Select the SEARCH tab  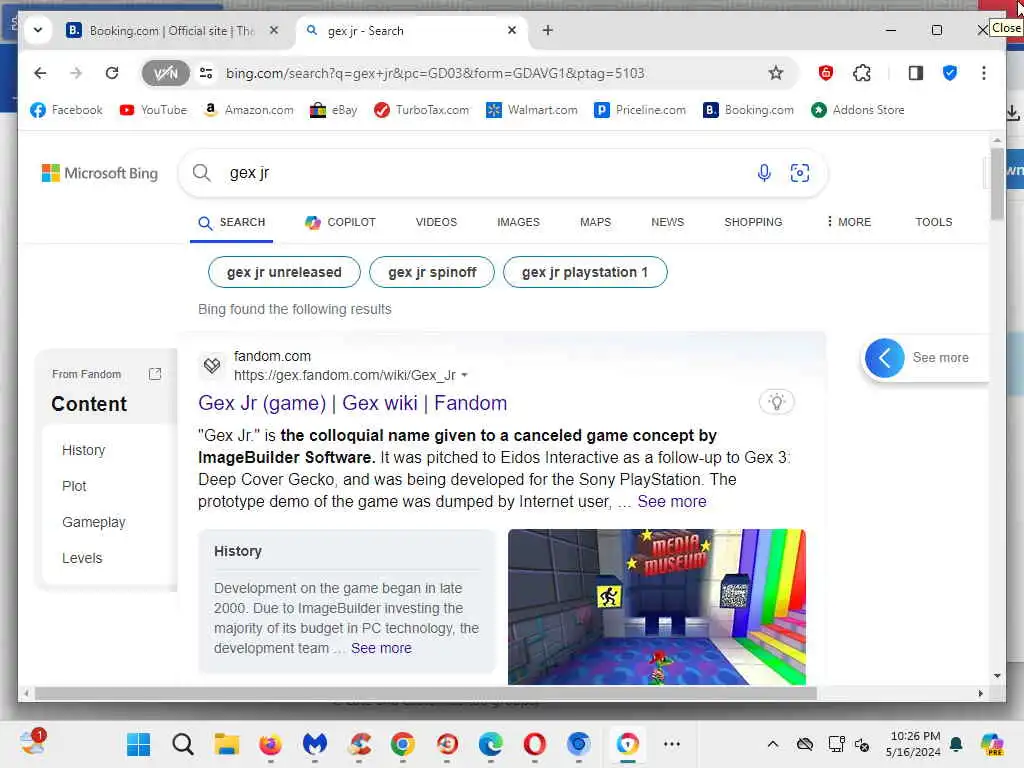coord(232,222)
